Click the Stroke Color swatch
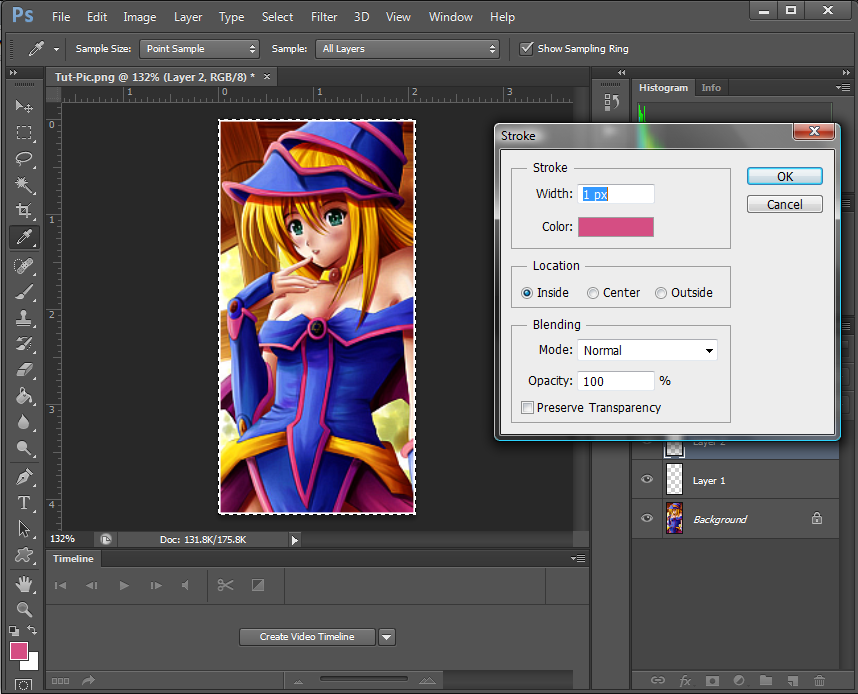858x694 pixels. pyautogui.click(x=616, y=227)
